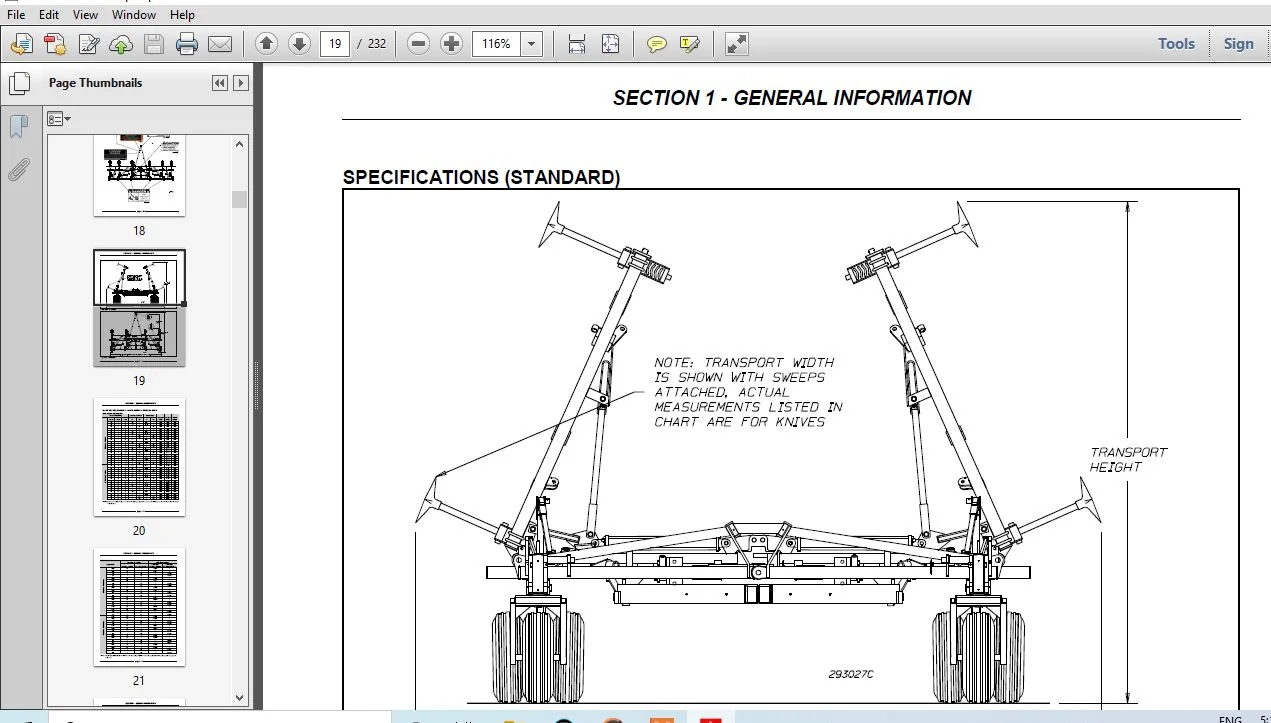Open the Attachments paperclip panel
The image size is (1271, 723).
pyautogui.click(x=18, y=170)
